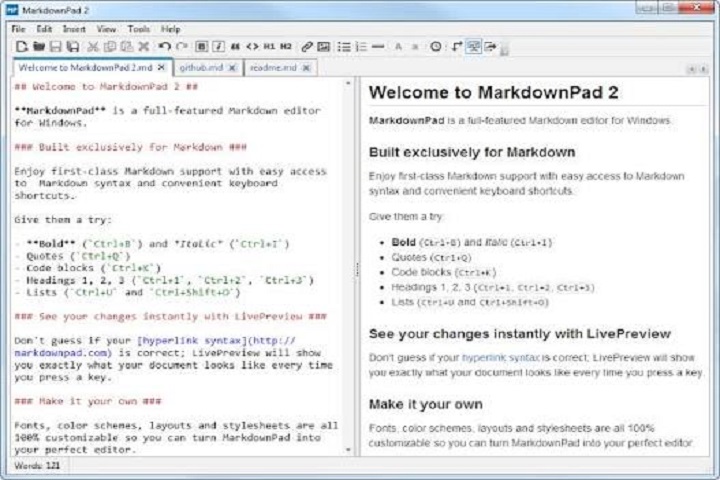Insert a hyperlink using the link icon
The image size is (720, 480).
pyautogui.click(x=307, y=47)
